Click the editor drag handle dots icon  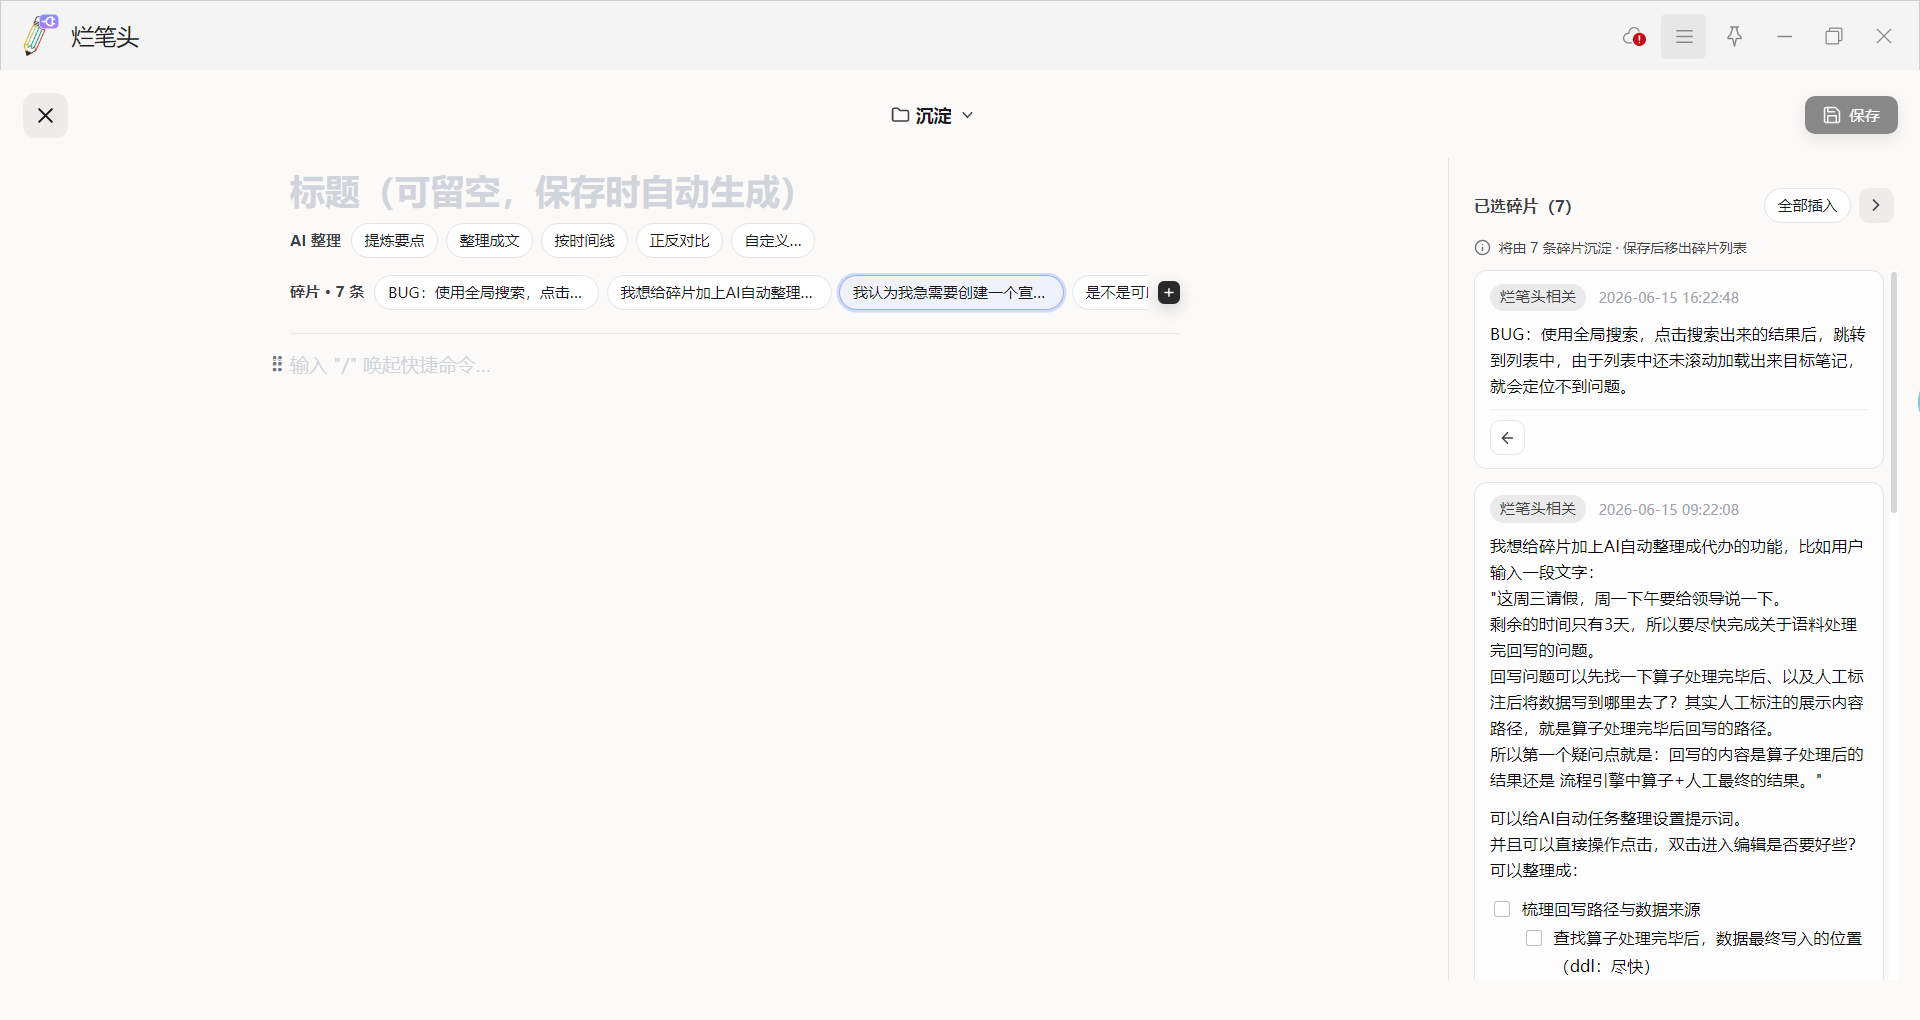(277, 364)
